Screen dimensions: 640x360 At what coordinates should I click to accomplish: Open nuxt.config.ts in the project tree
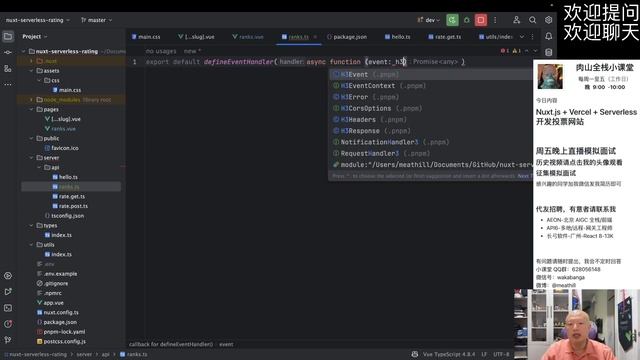point(58,312)
